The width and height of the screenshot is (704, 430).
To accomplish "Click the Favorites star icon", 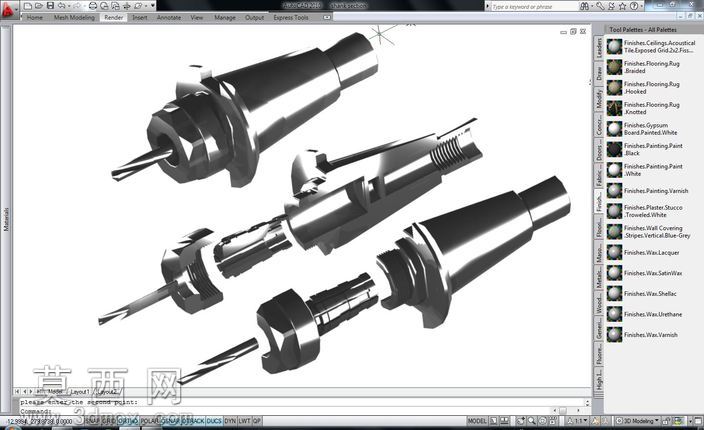I will tap(622, 6).
